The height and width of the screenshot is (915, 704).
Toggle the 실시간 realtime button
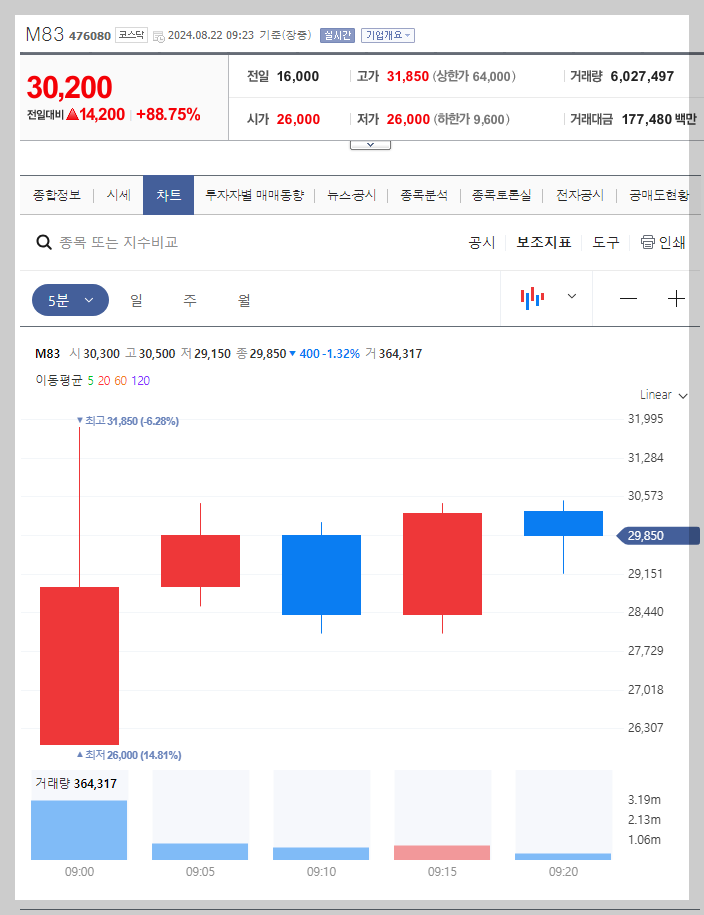[337, 35]
